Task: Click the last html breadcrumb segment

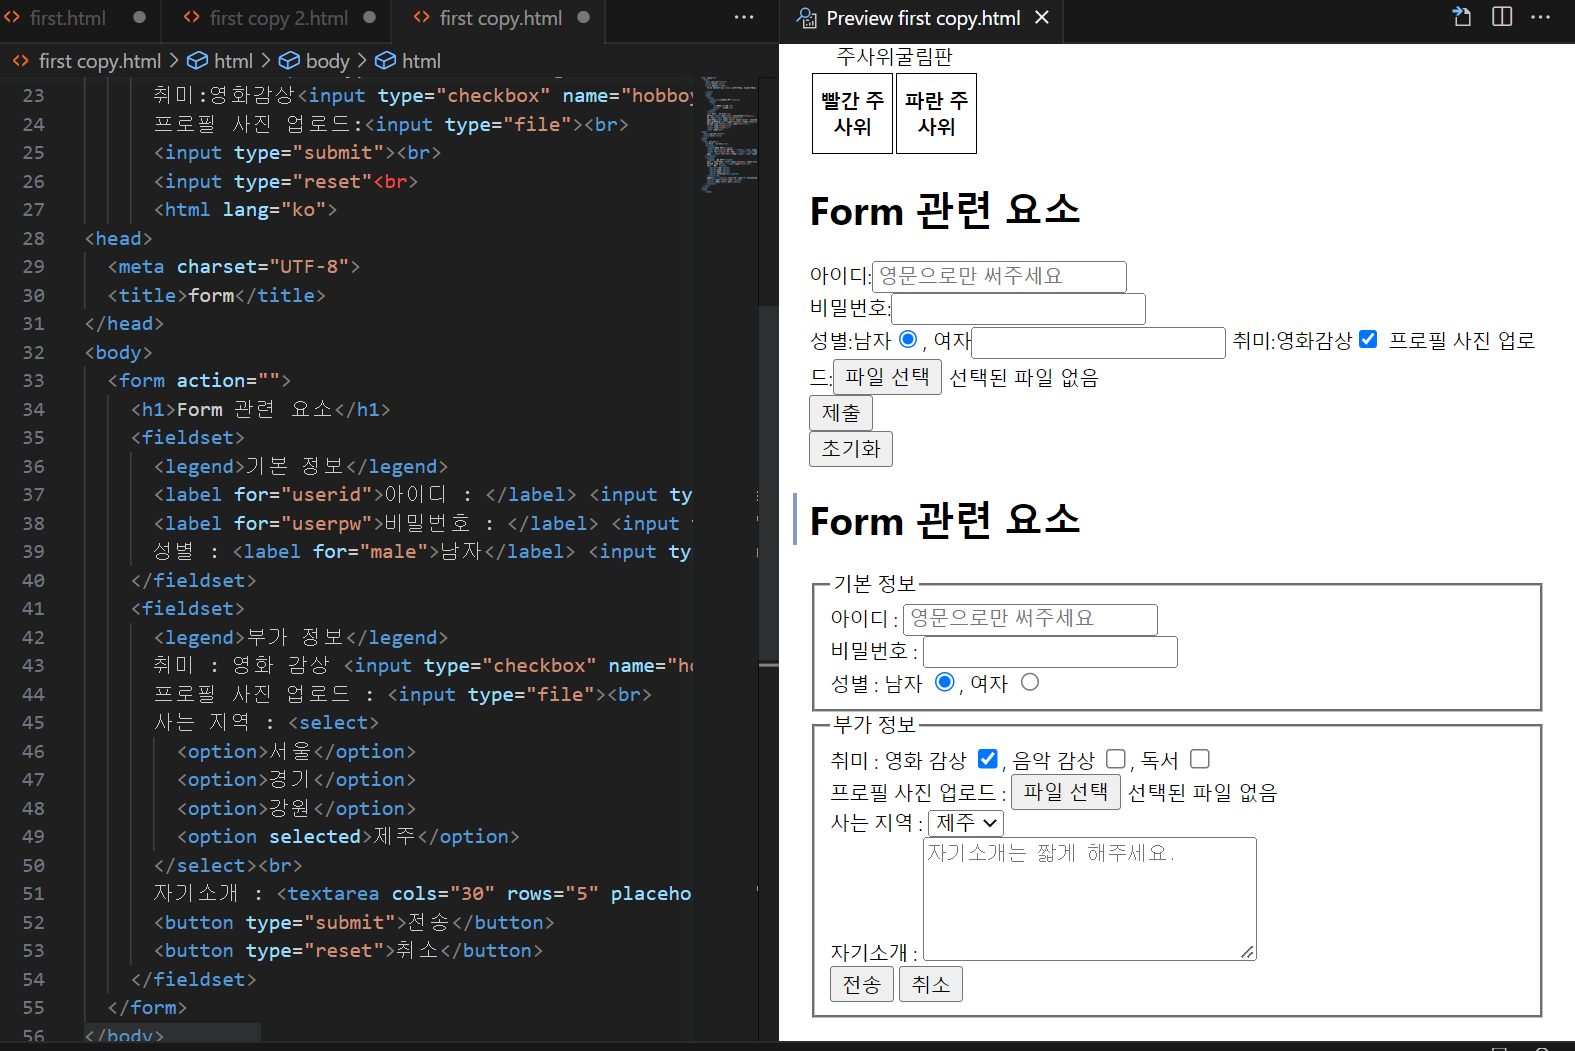Action: (x=421, y=61)
